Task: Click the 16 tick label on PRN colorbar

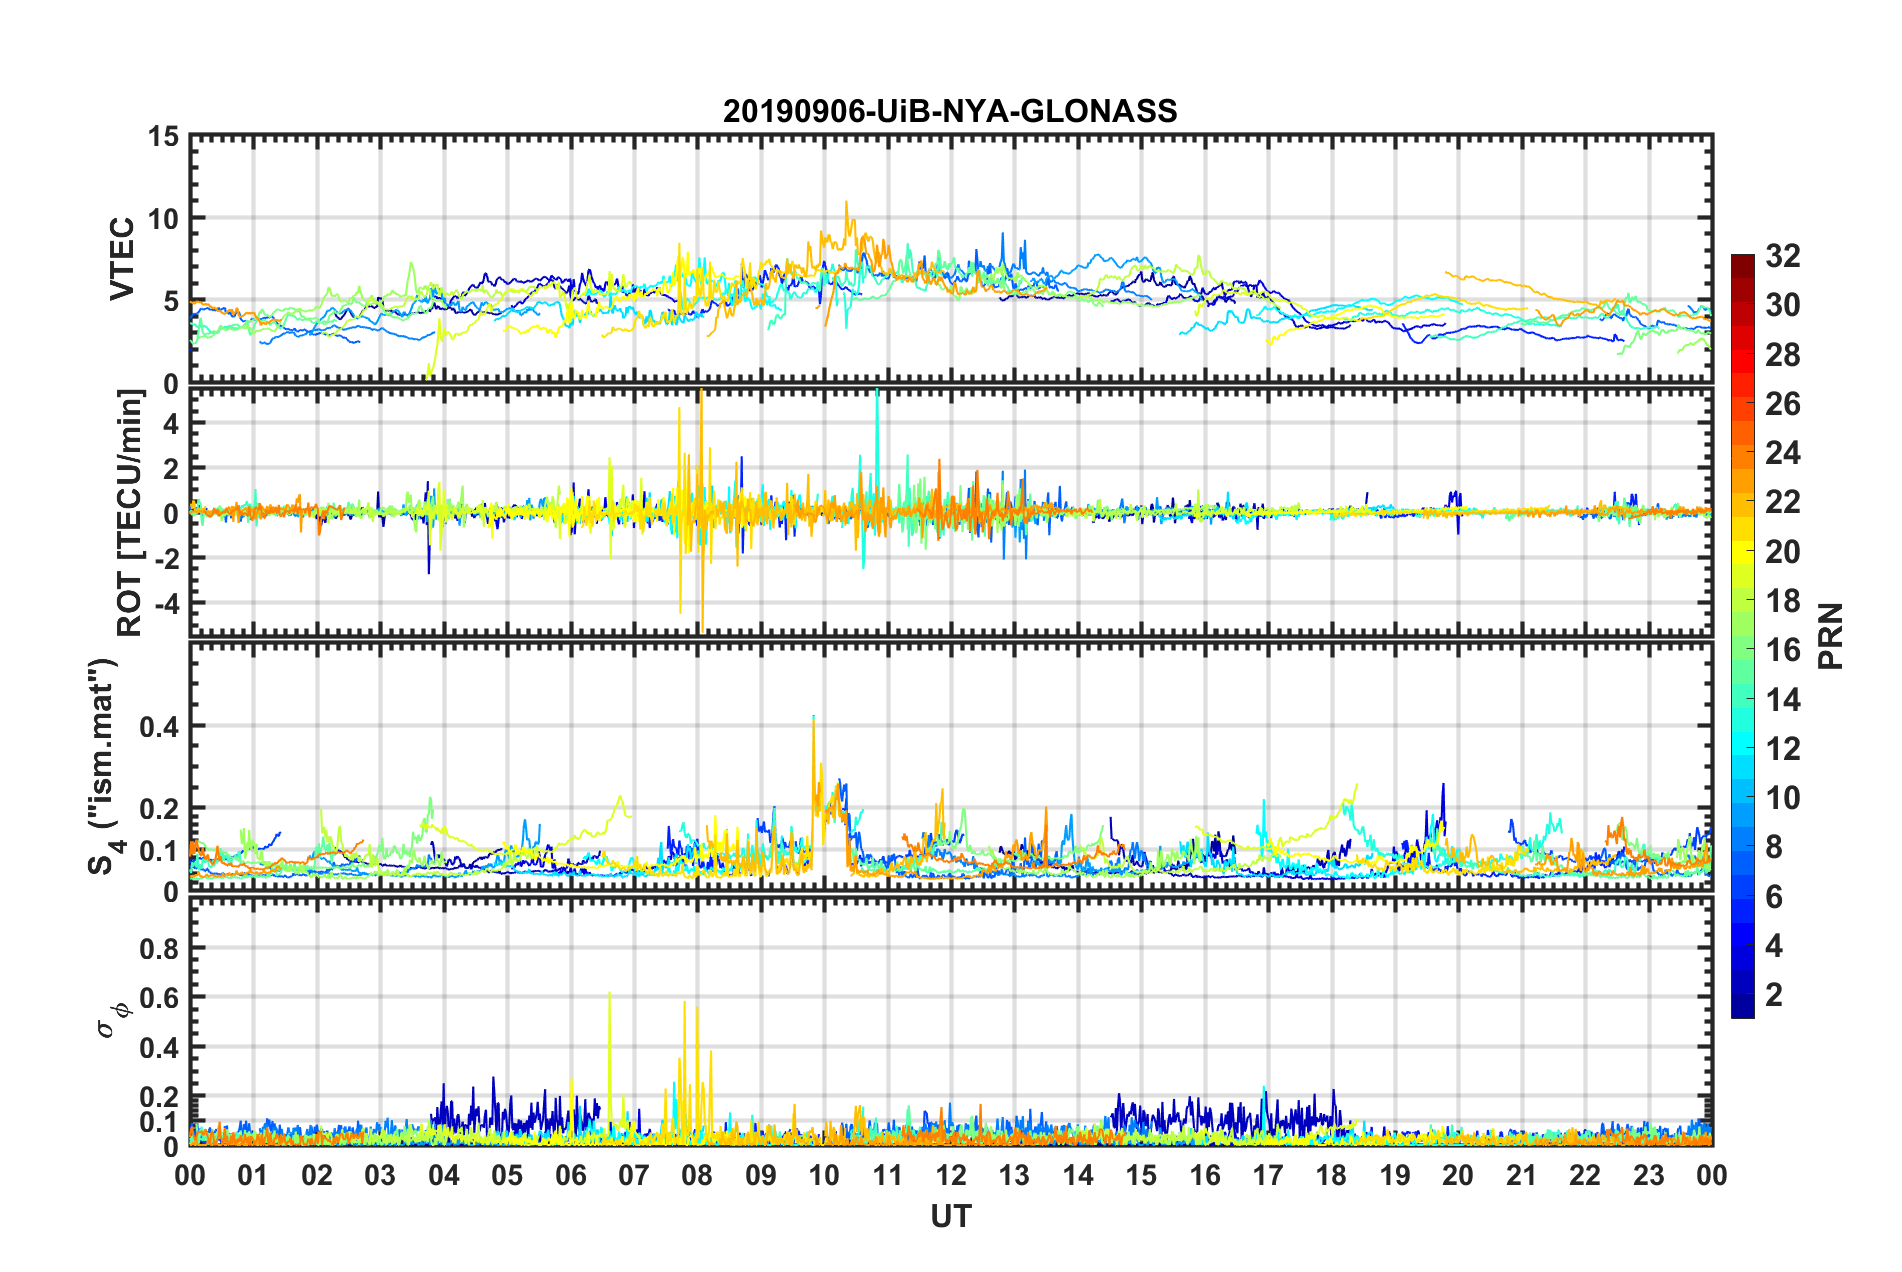Action: click(x=1782, y=650)
